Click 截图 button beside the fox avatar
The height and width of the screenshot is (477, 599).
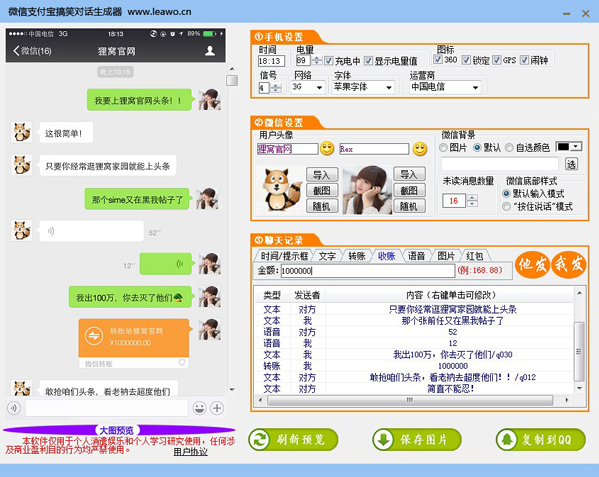tap(322, 190)
